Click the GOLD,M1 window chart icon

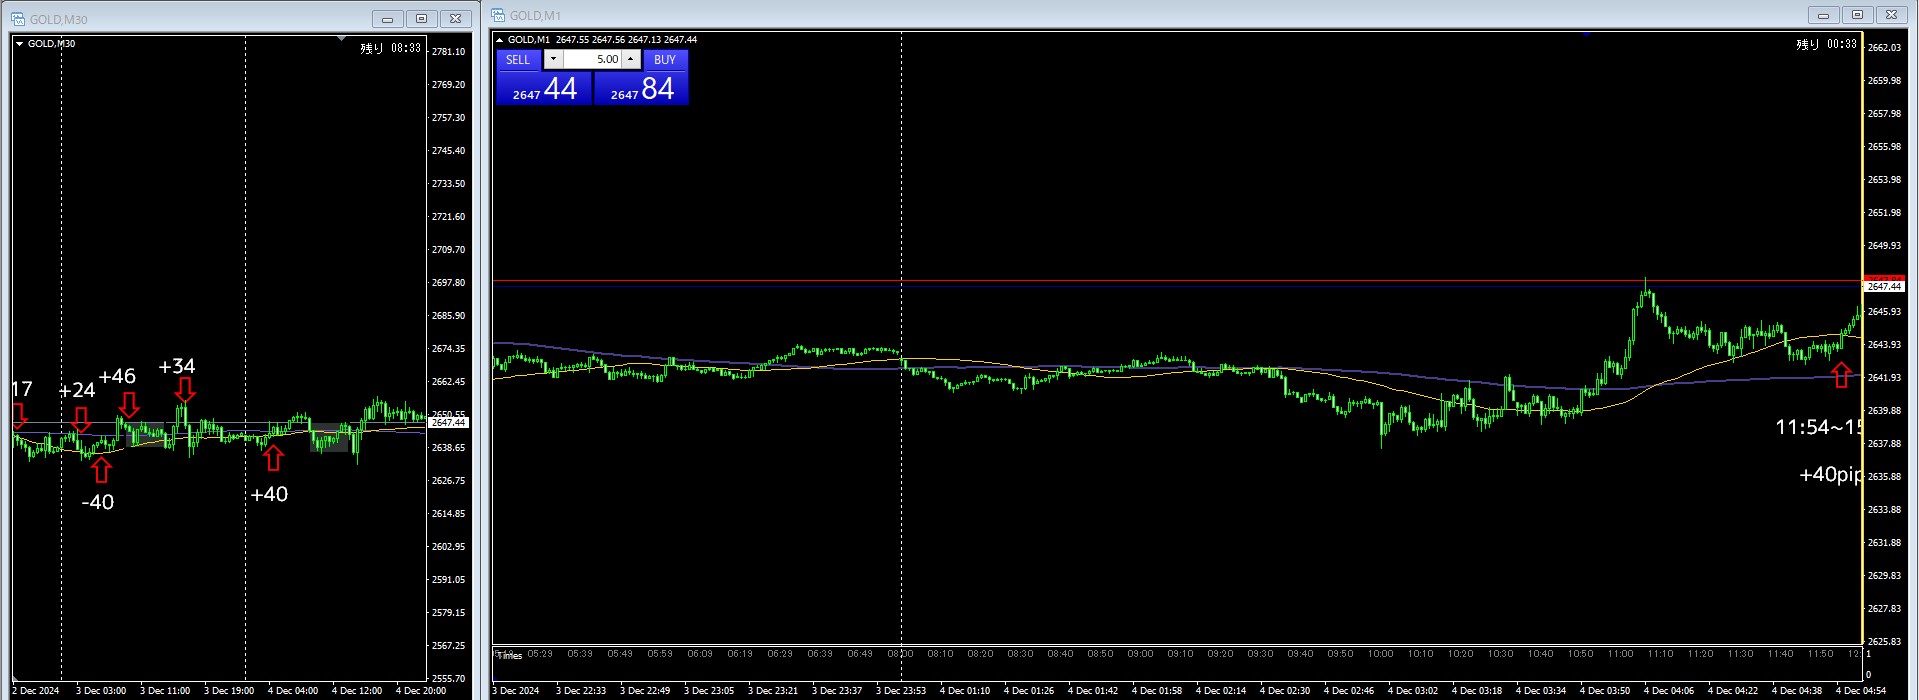pyautogui.click(x=498, y=15)
